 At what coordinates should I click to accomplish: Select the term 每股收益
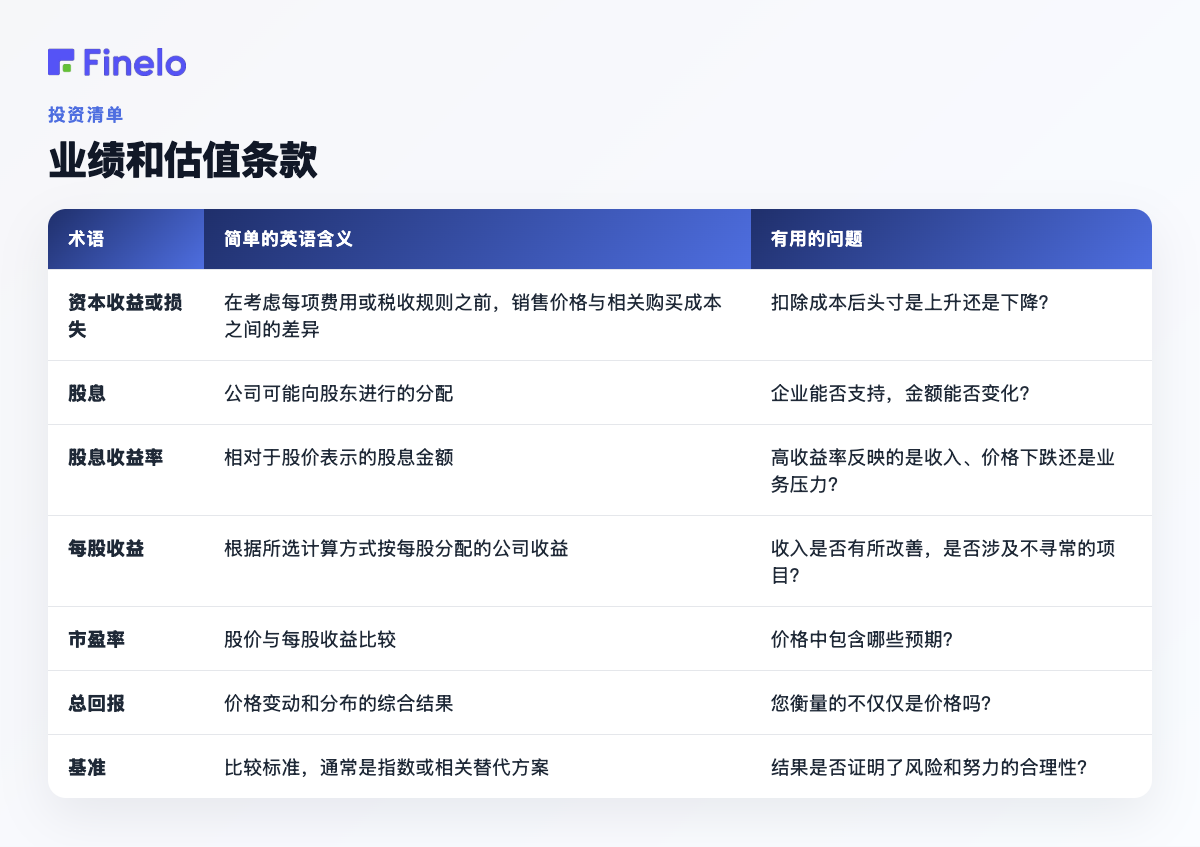[x=106, y=548]
